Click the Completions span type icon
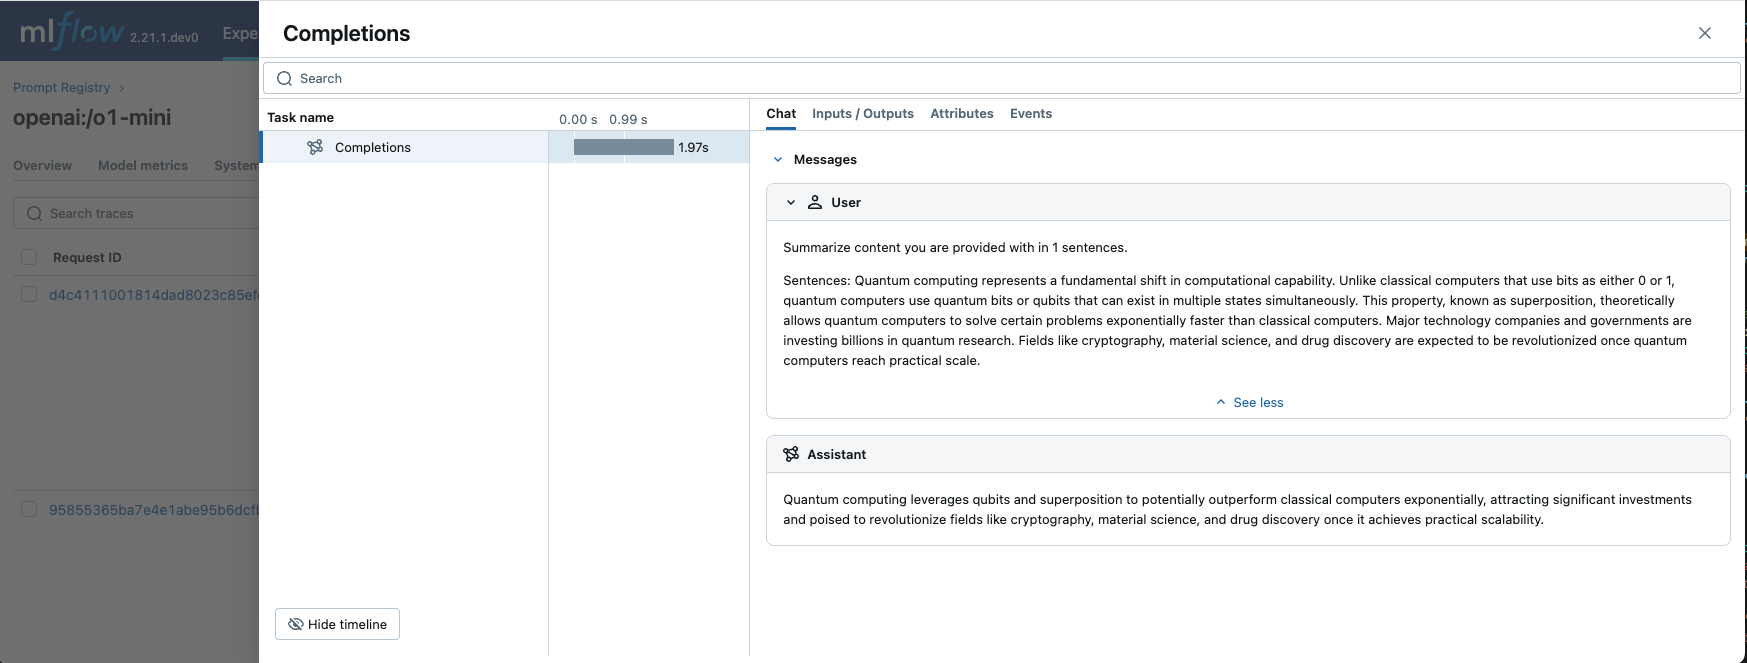This screenshot has height=663, width=1747. pyautogui.click(x=315, y=147)
